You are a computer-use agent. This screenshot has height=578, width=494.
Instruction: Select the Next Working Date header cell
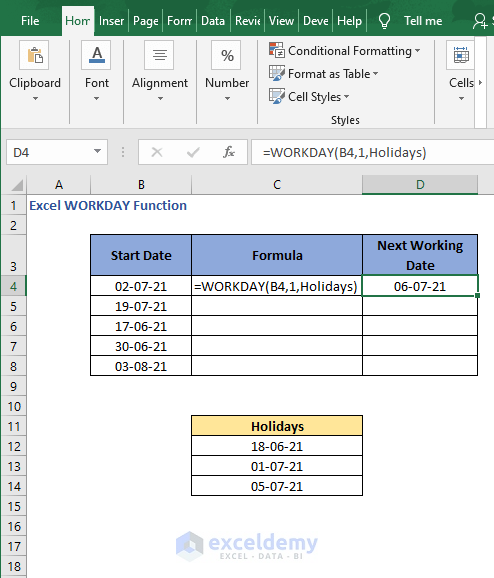(x=420, y=255)
